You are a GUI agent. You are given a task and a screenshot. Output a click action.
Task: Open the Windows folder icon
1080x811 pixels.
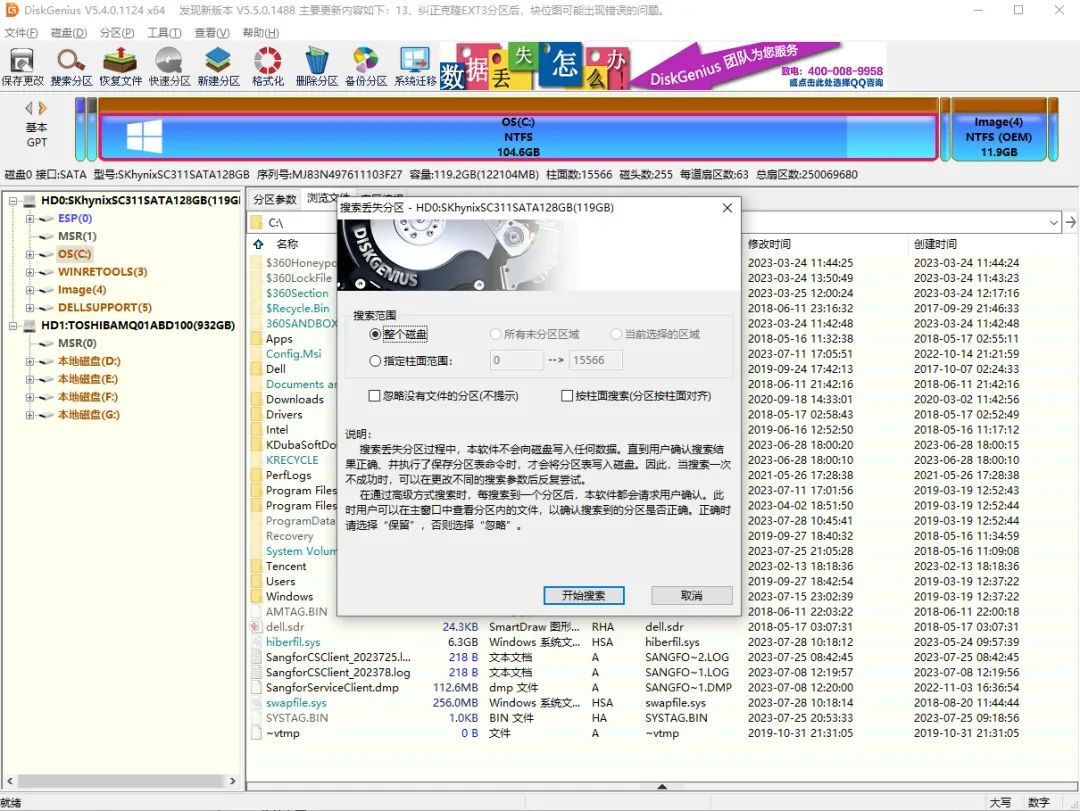pyautogui.click(x=256, y=596)
